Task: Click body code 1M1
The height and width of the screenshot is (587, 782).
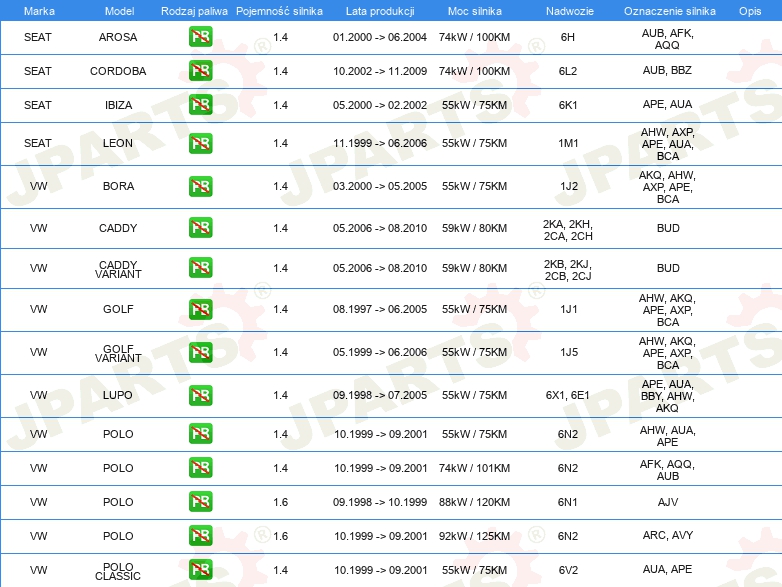Action: [x=569, y=143]
